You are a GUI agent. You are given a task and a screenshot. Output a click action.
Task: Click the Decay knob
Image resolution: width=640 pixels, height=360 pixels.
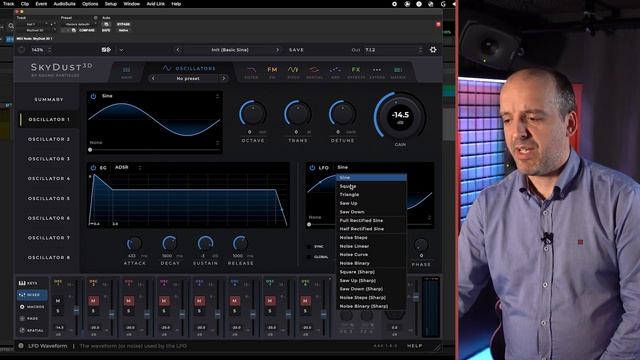(169, 244)
